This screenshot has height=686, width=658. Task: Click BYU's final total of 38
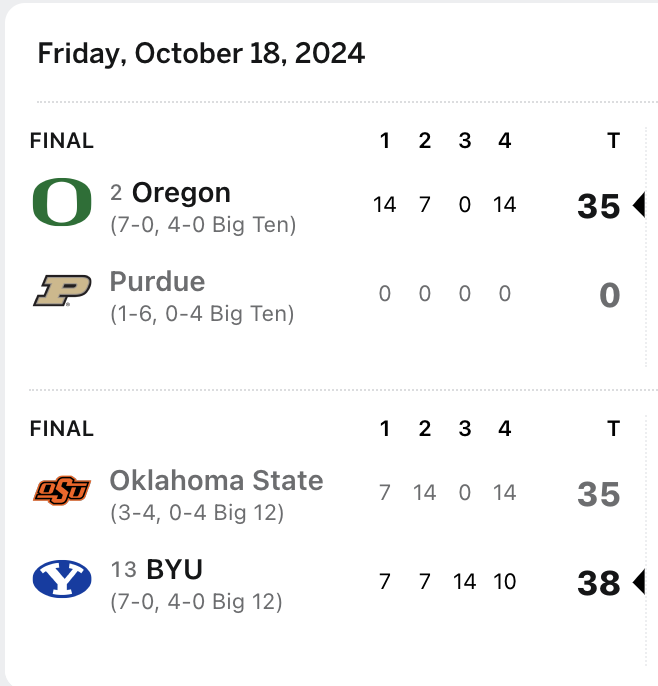[599, 583]
